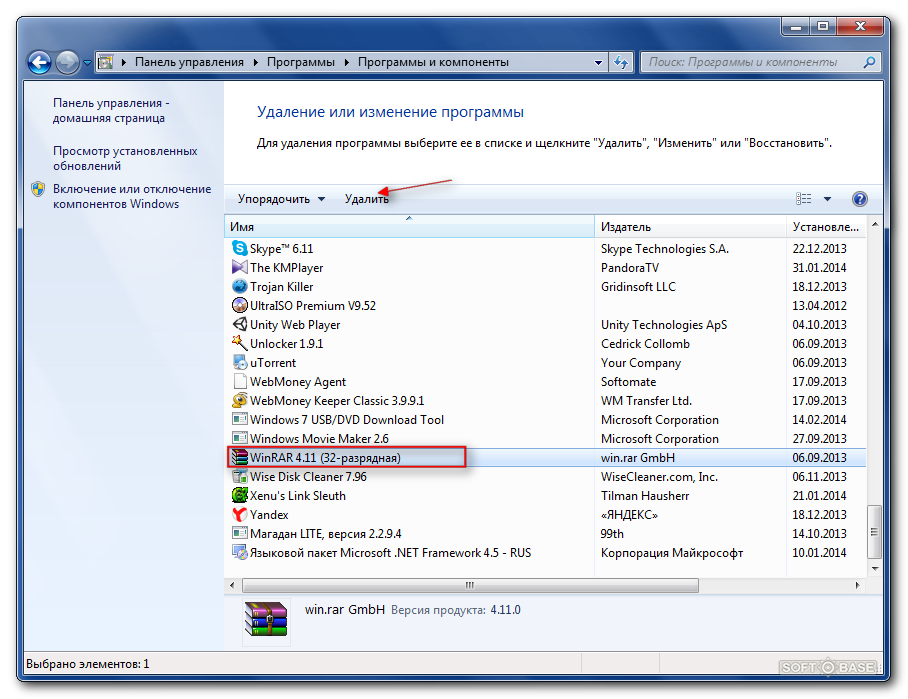
Task: Click the Xenu's Link Sleuth icon
Action: tap(239, 496)
